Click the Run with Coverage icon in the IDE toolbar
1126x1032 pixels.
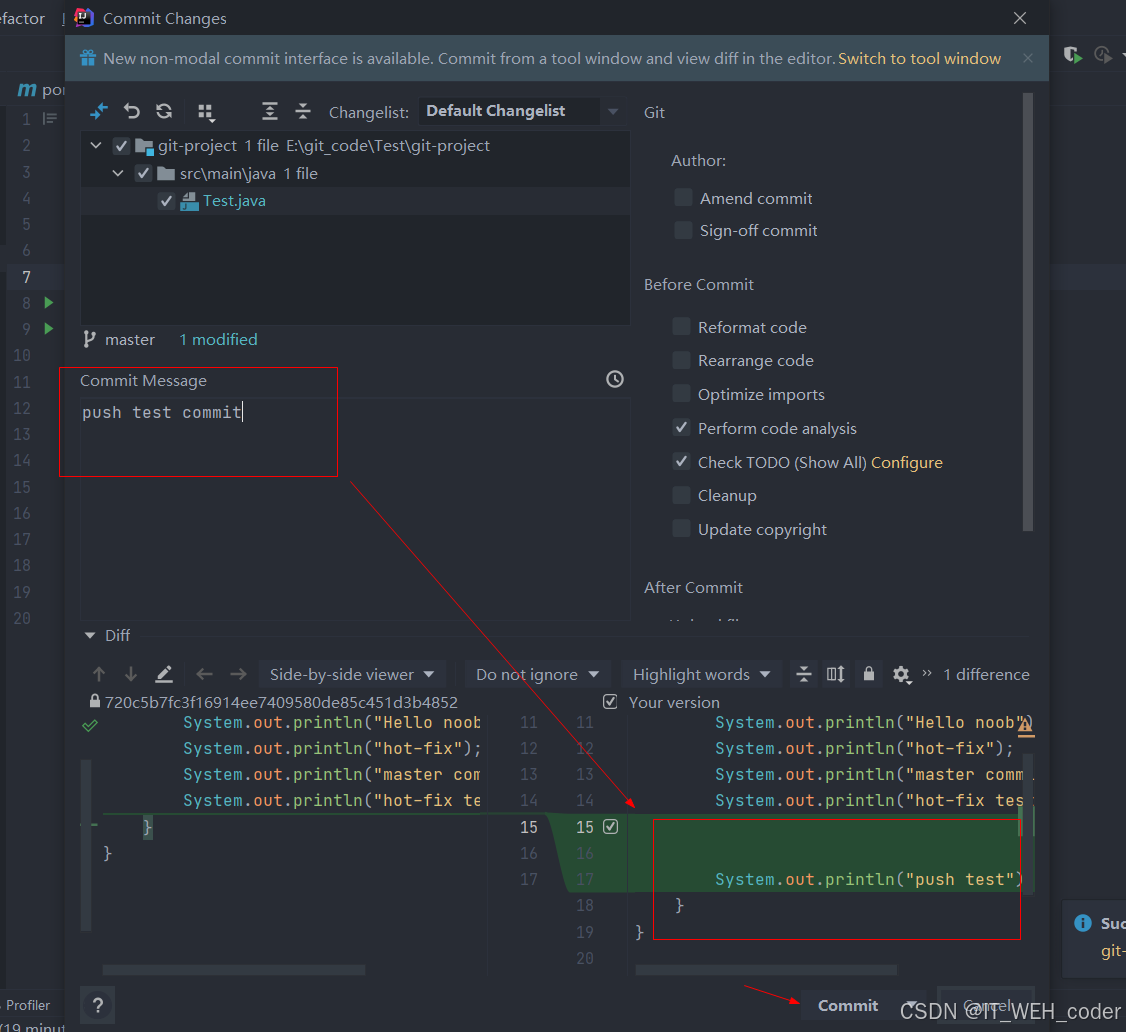[x=1074, y=55]
